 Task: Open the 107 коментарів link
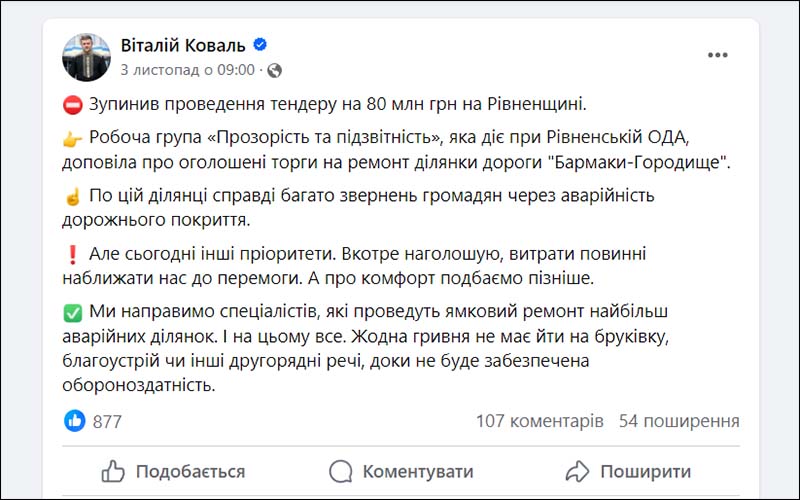coord(540,421)
